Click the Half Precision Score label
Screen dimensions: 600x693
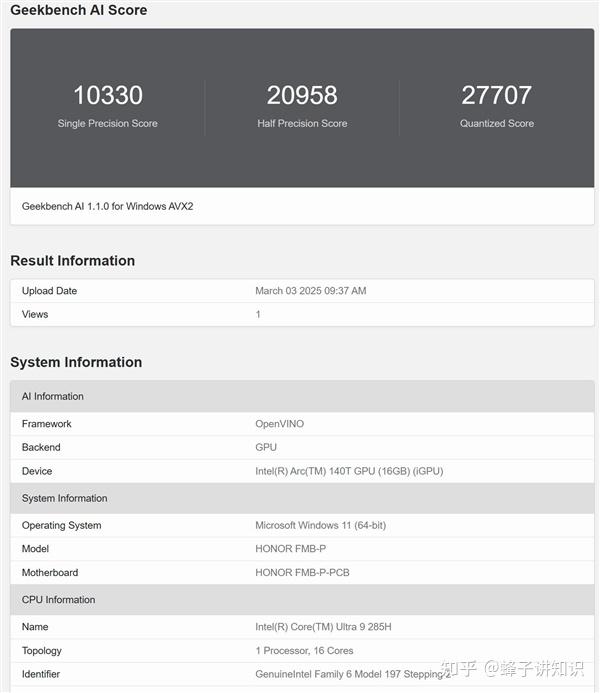coord(302,123)
